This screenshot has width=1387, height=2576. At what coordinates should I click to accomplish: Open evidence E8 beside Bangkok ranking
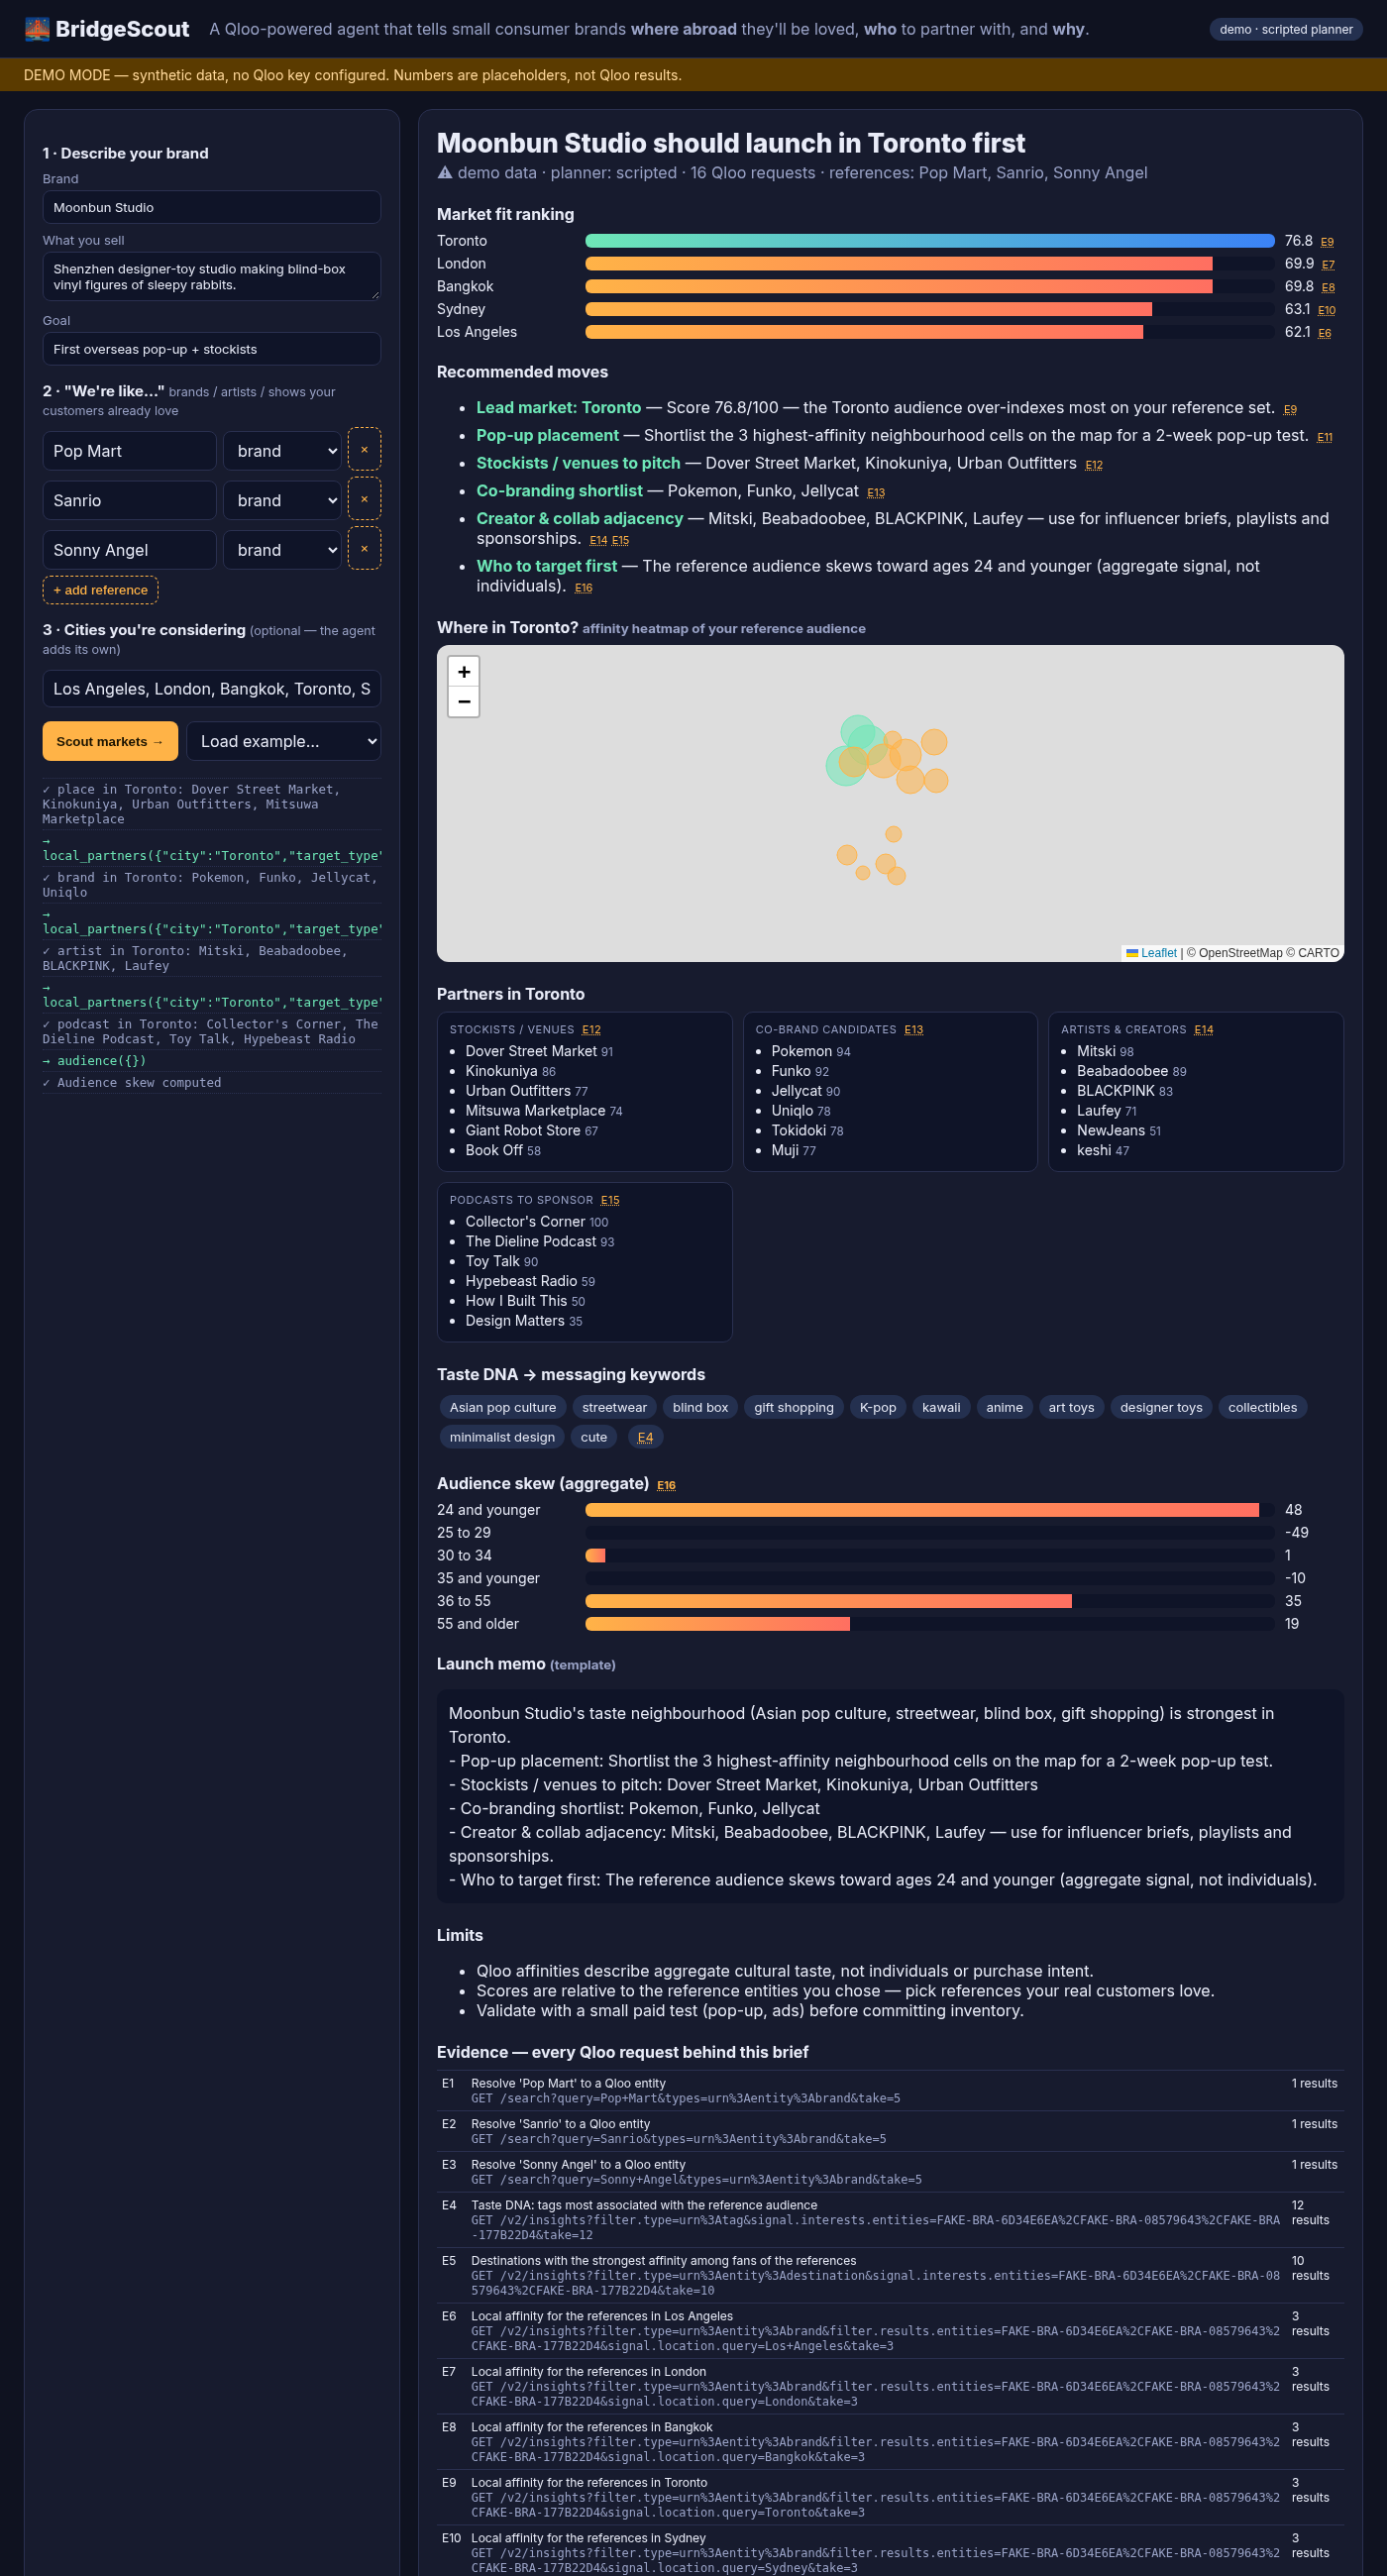click(1328, 288)
